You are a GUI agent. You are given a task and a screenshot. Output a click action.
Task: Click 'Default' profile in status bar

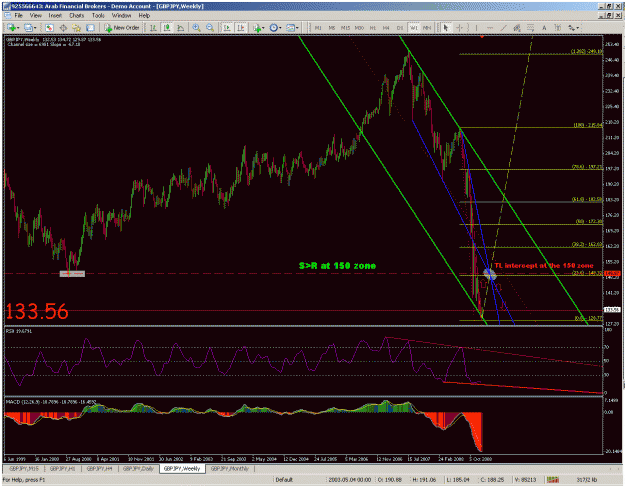(x=284, y=480)
